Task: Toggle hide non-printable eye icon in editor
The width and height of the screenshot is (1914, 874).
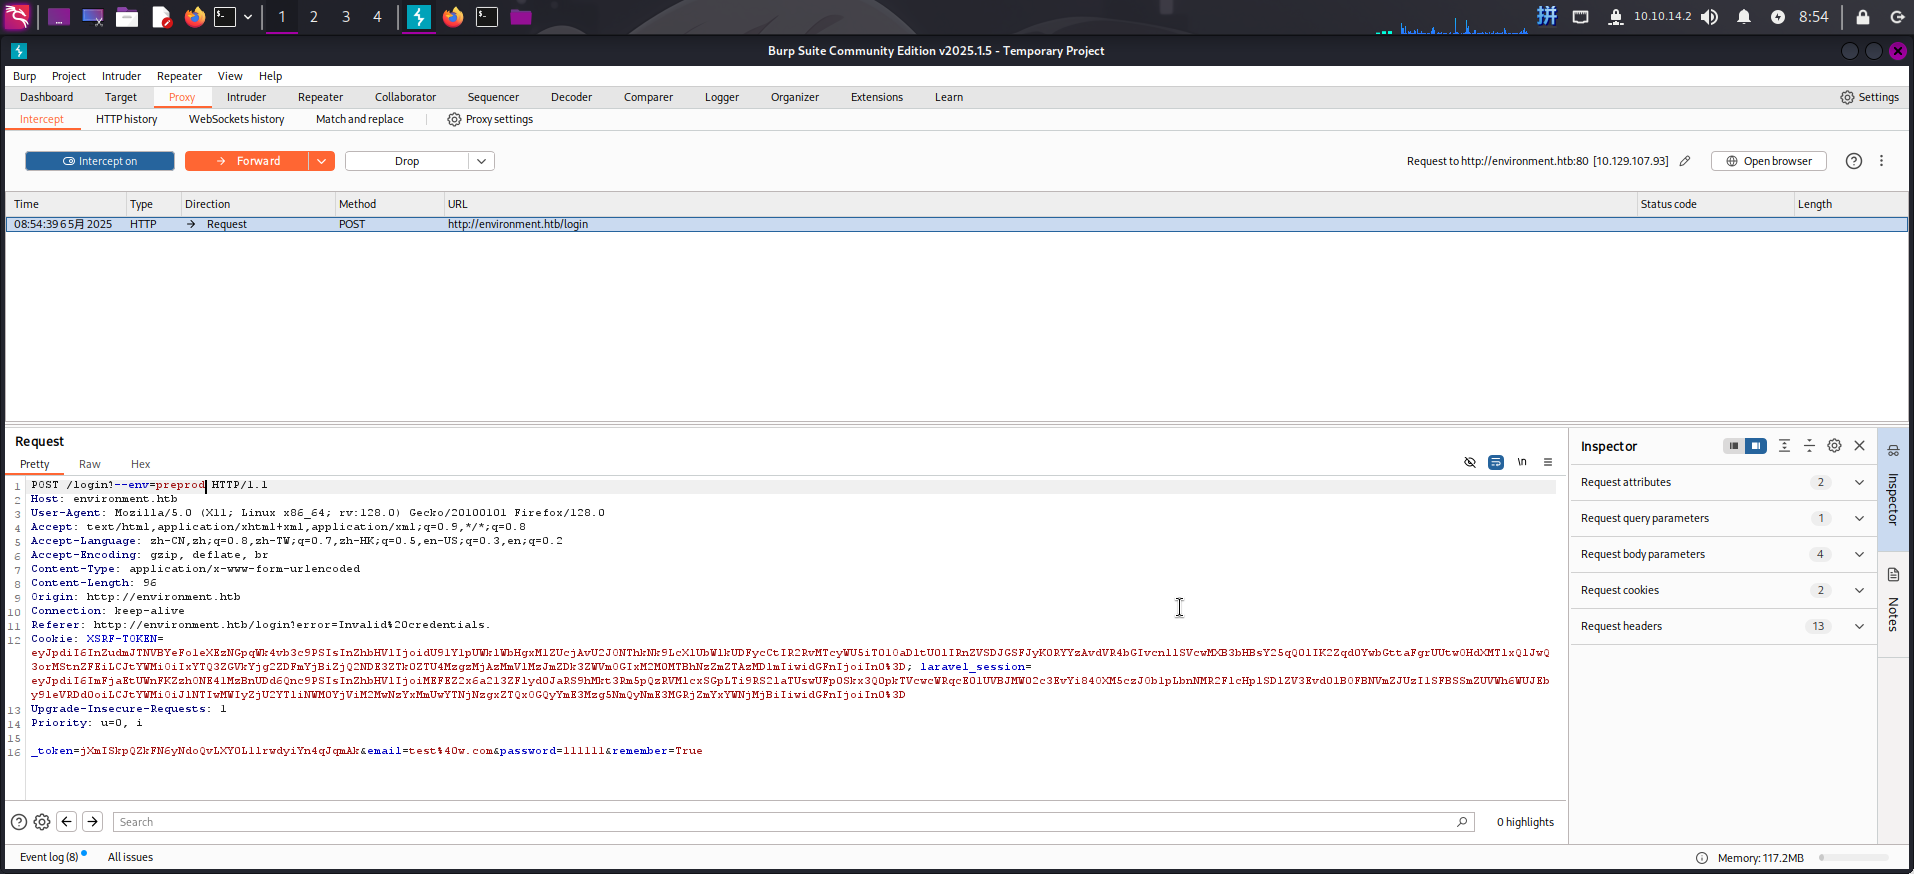Action: click(1470, 462)
